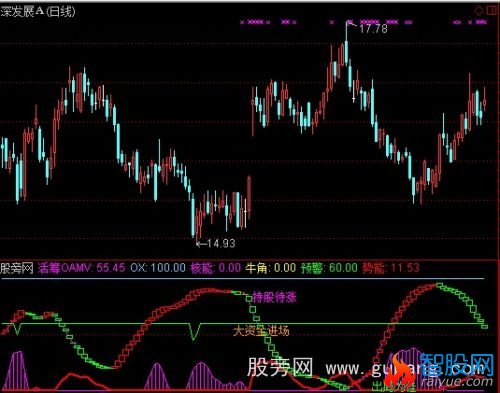Select the 预警: 60.00 indicator value
This screenshot has width=500, height=393.
click(x=329, y=268)
